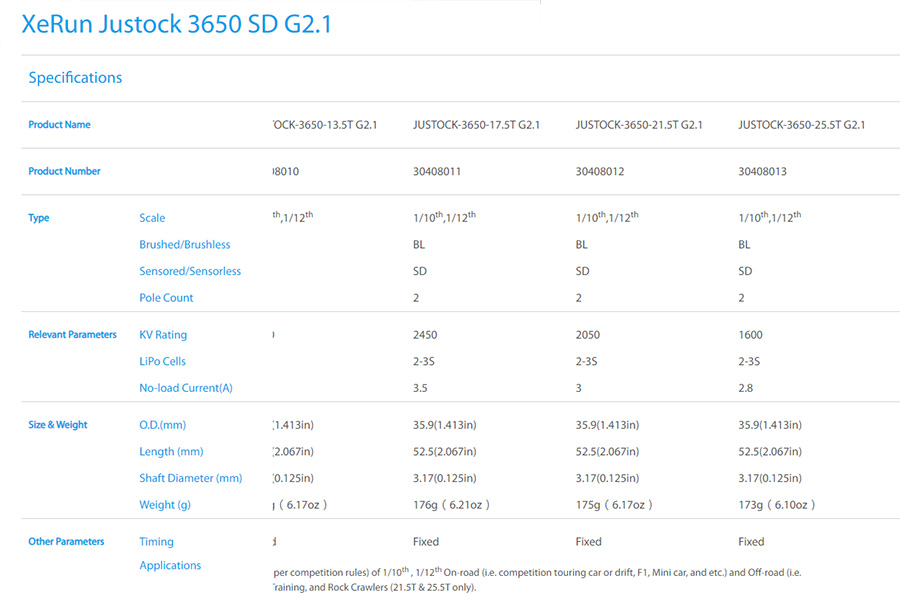Click the Fixed timing value for 25.5T

tap(751, 541)
